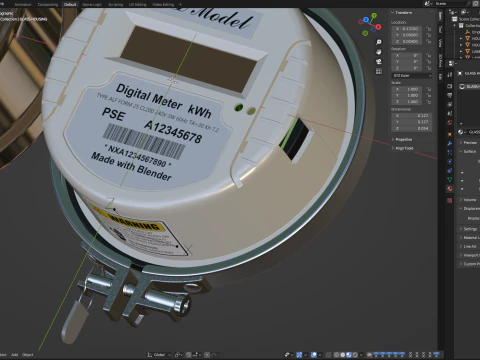Switch to the Scripting workspace tab
Viewport: 480px width, 360px height.
pos(116,5)
